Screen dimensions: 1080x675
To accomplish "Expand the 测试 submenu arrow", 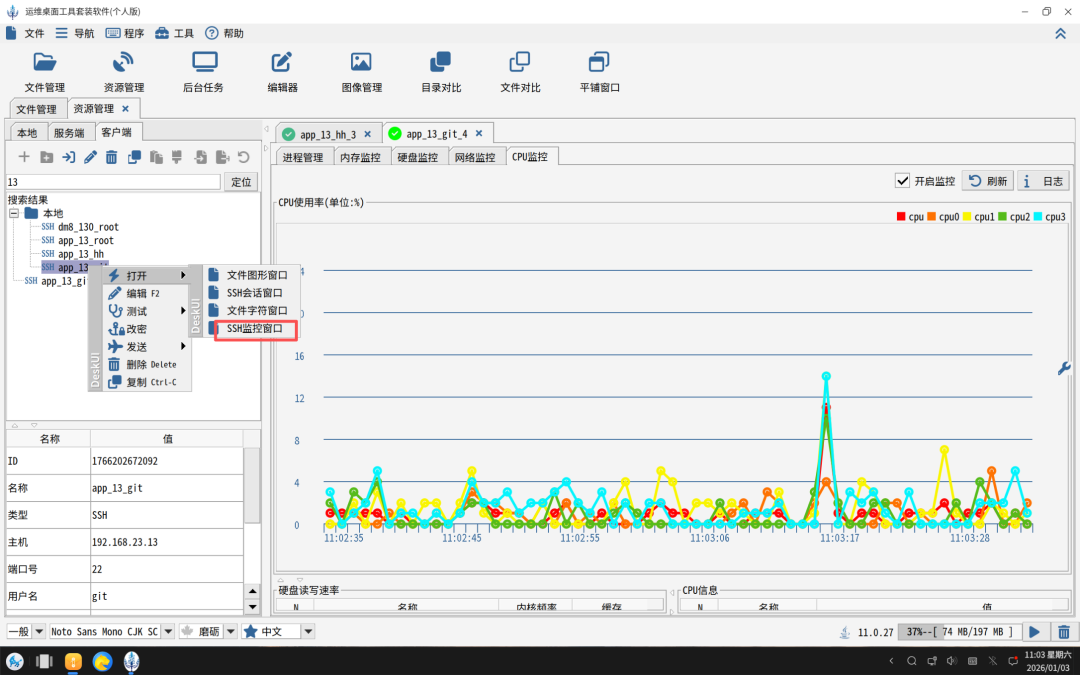I will click(183, 311).
